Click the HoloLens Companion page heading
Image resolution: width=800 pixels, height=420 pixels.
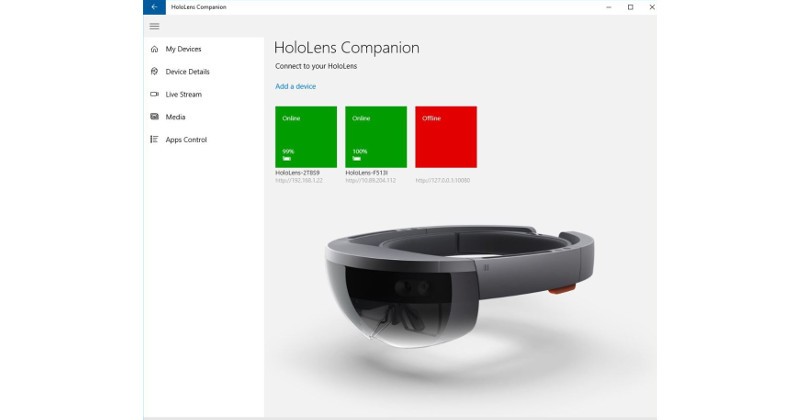[347, 47]
